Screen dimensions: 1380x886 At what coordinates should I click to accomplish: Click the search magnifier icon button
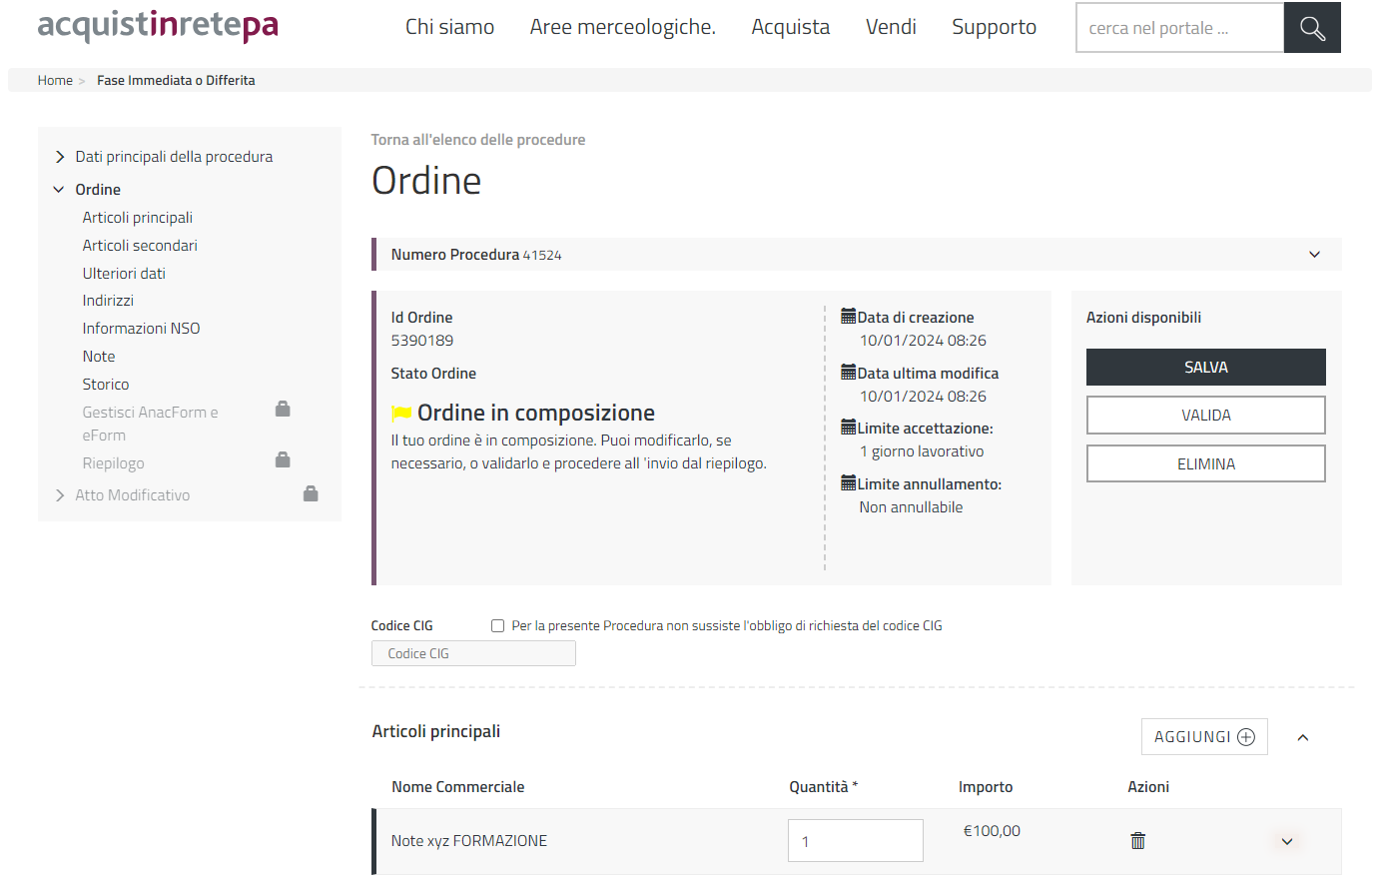[1312, 28]
